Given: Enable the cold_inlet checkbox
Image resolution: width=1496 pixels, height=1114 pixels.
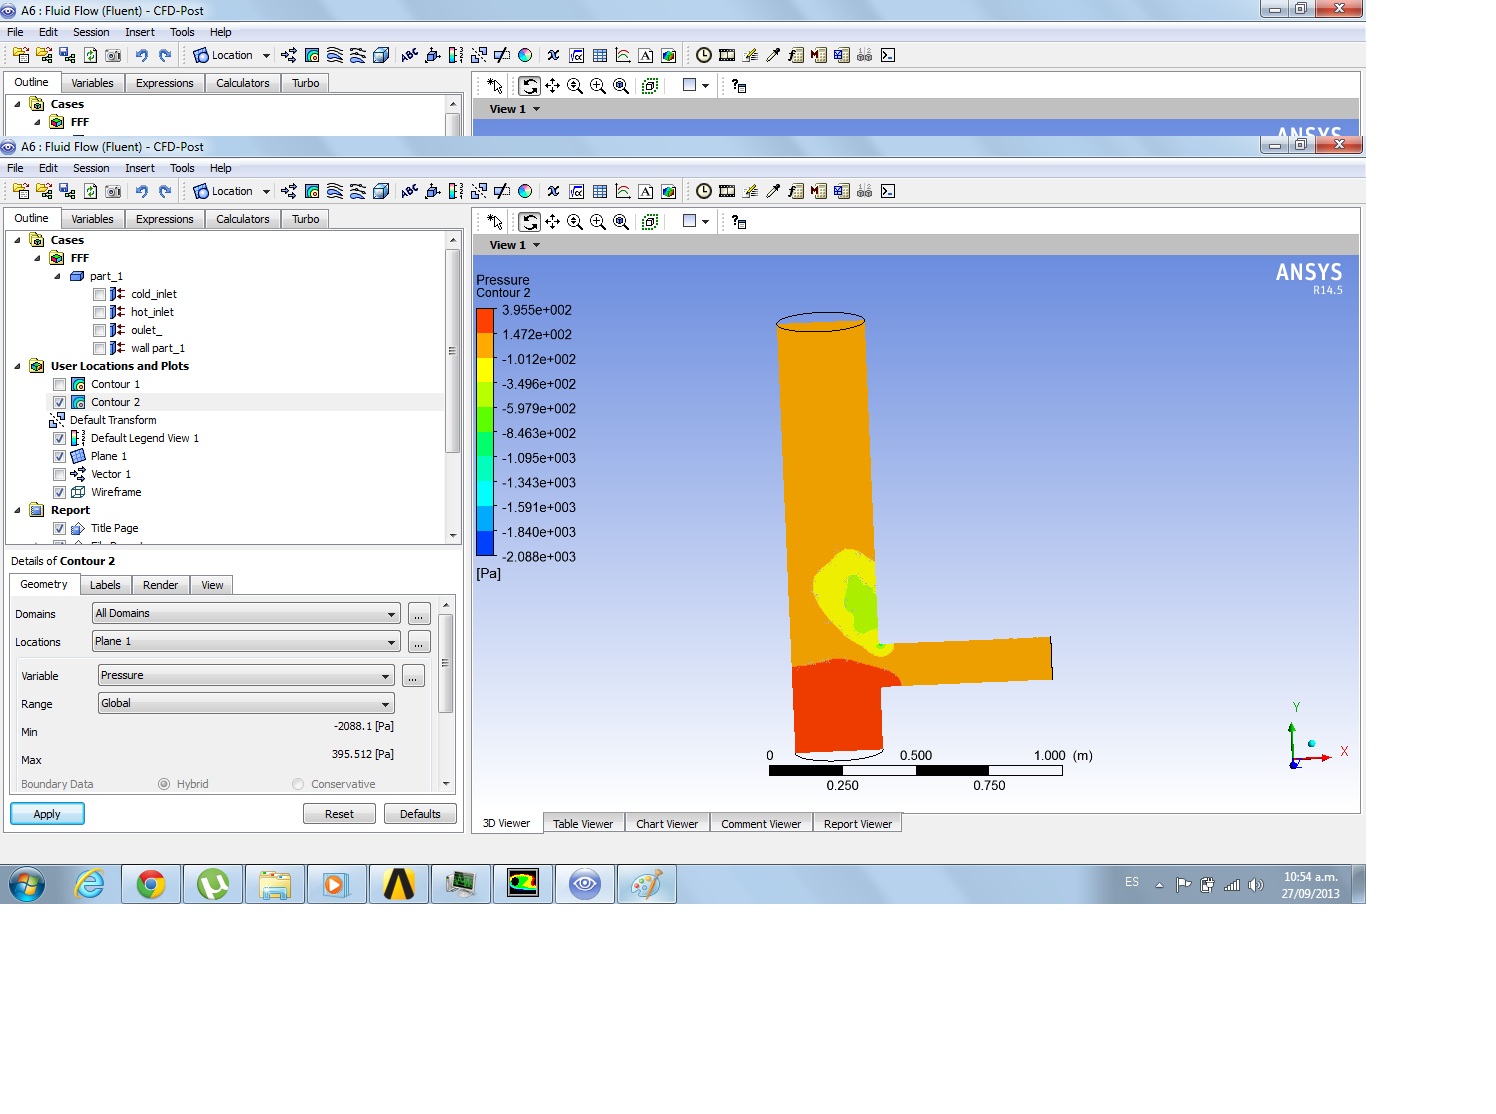Looking at the screenshot, I should pos(99,294).
